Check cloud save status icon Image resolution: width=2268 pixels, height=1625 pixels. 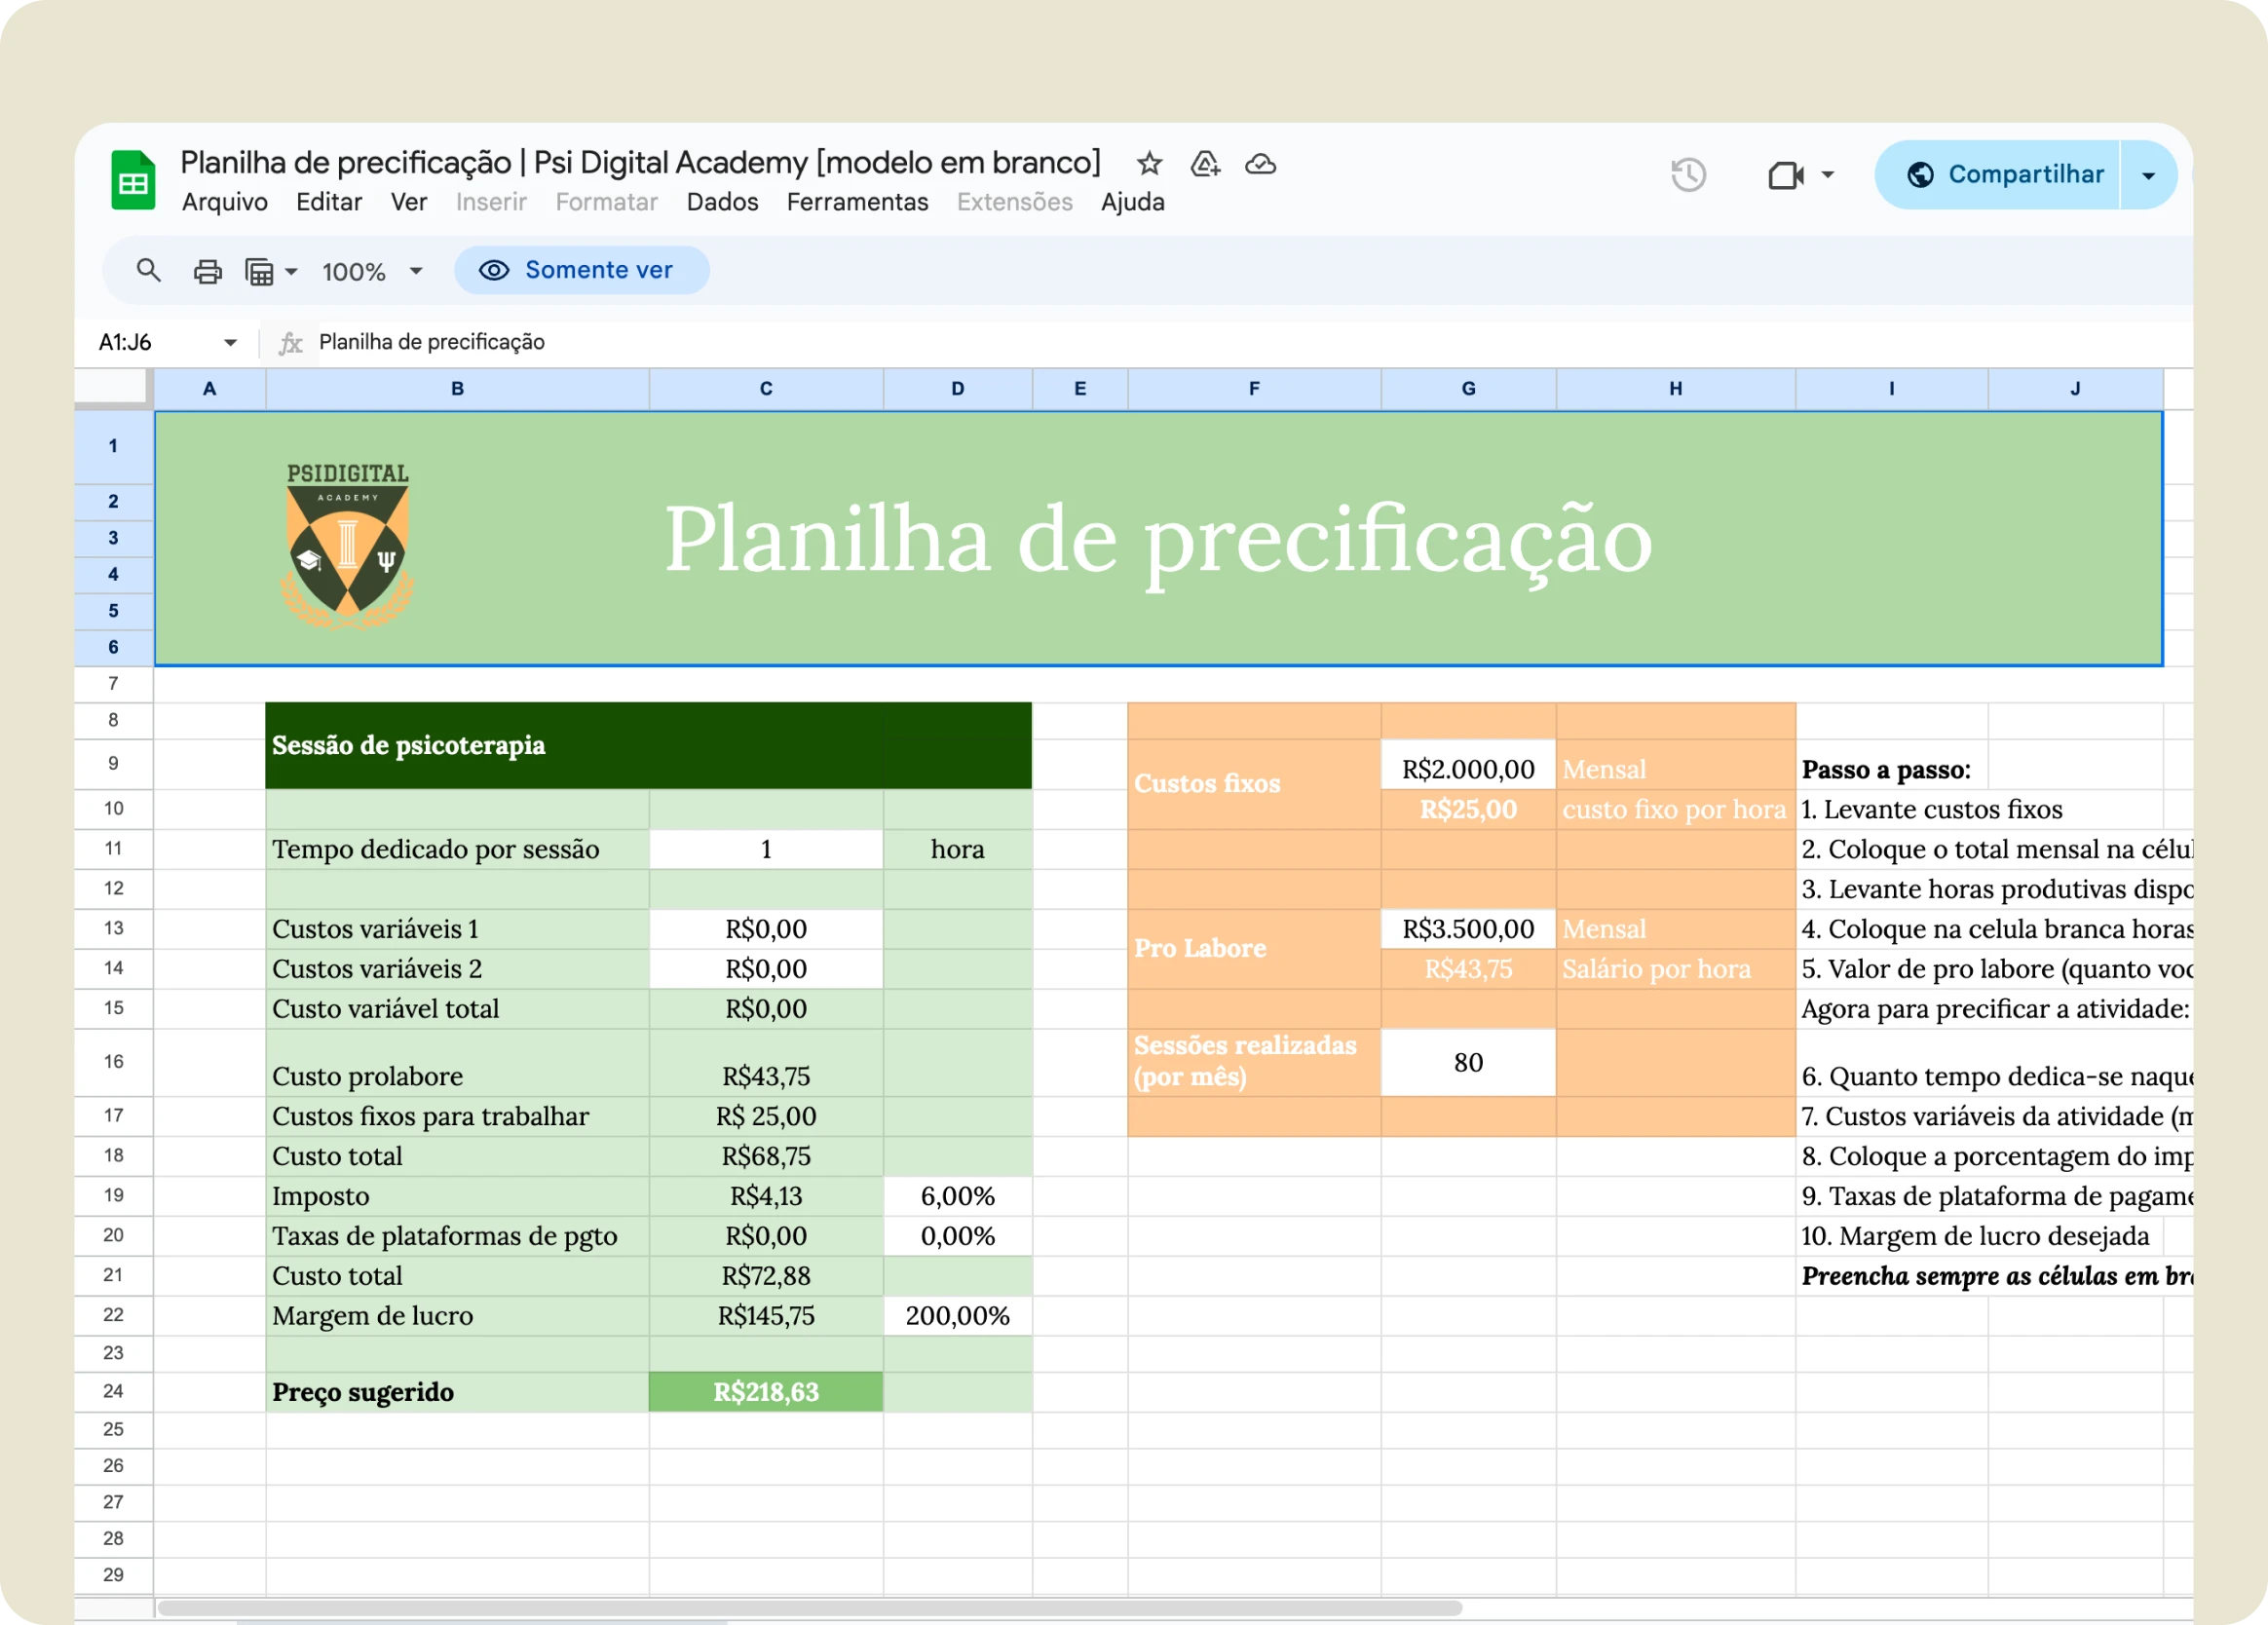click(x=1260, y=163)
